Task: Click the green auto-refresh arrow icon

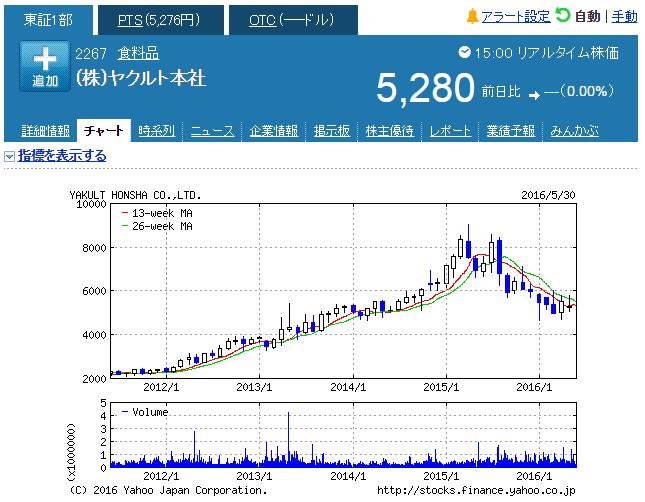Action: pyautogui.click(x=563, y=16)
